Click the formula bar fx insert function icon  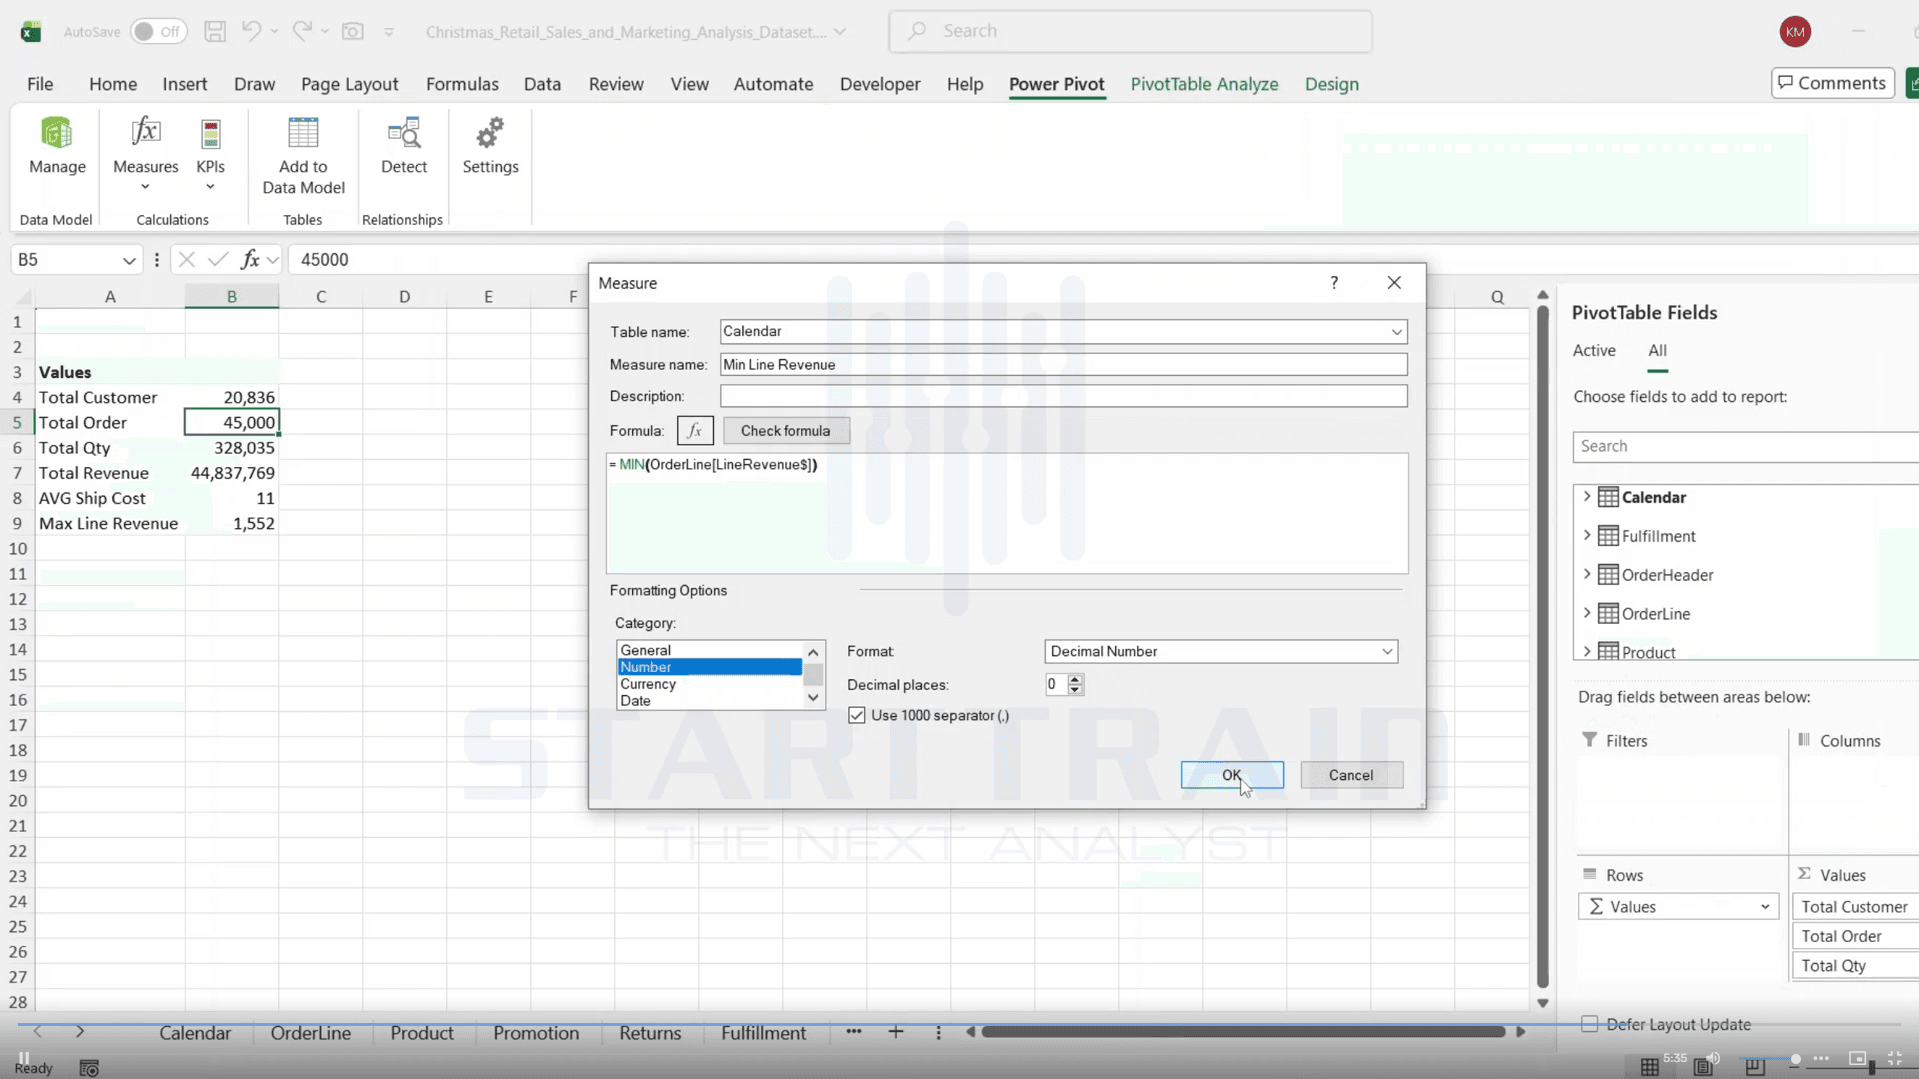coord(250,260)
